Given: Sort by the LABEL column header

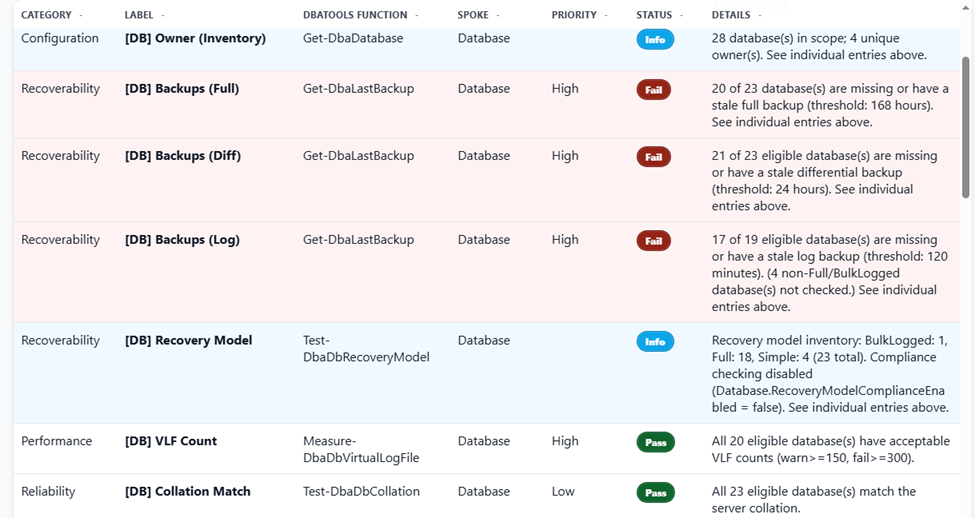Looking at the screenshot, I should (139, 15).
